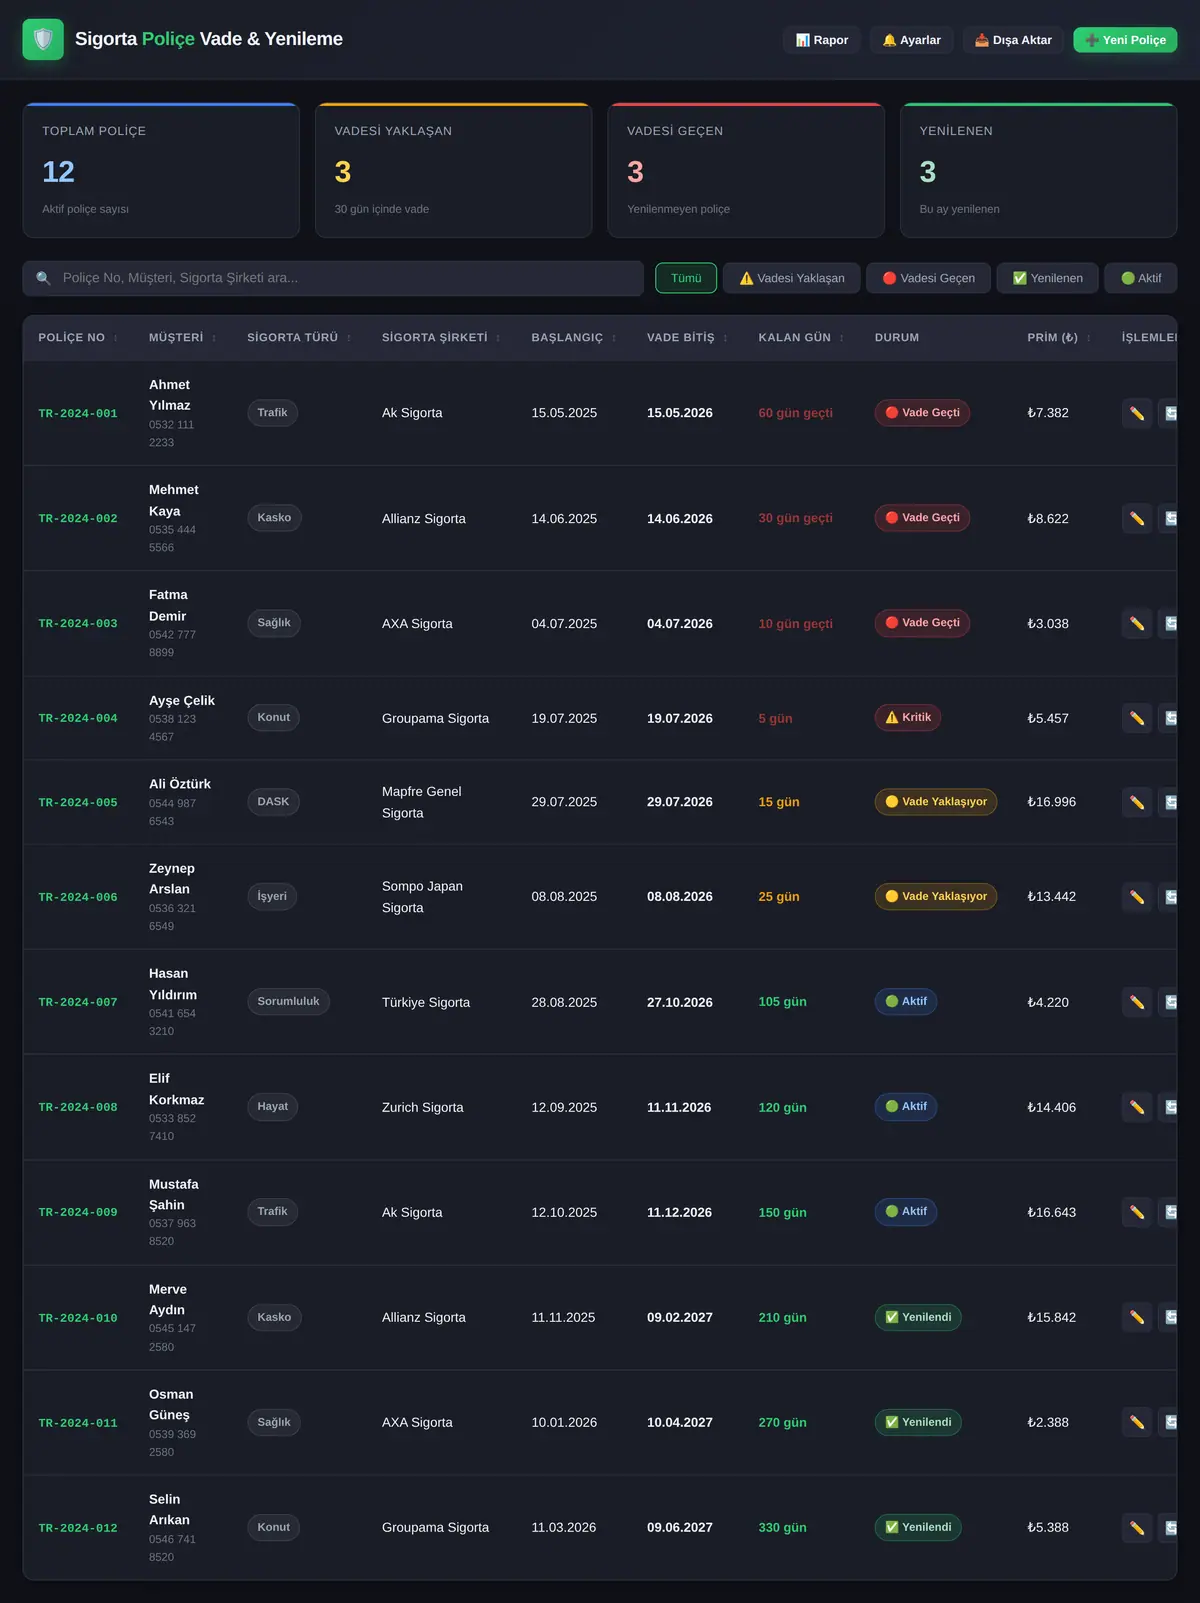Click the '105 gün' remaining days cell
1200x1603 pixels.
tap(782, 1002)
